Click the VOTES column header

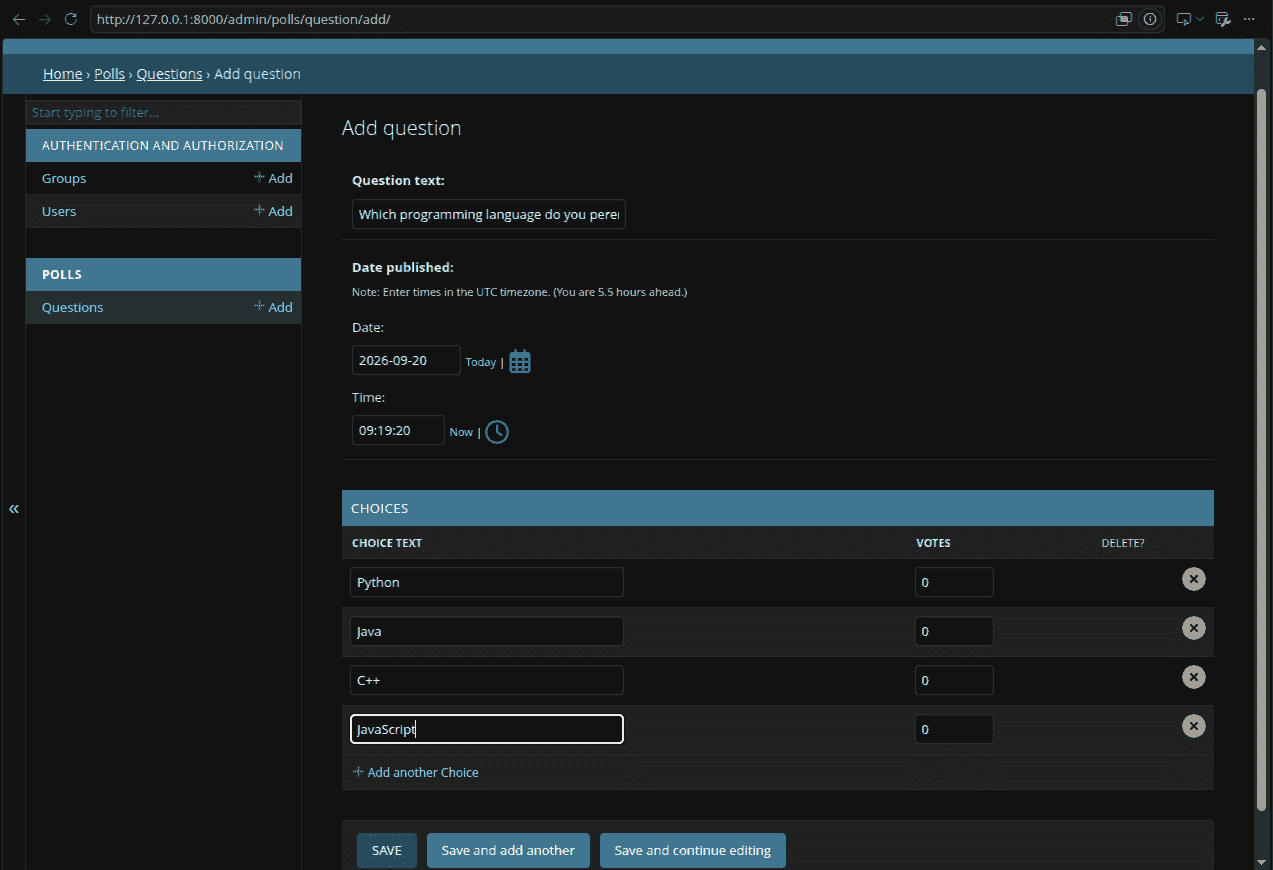click(933, 543)
